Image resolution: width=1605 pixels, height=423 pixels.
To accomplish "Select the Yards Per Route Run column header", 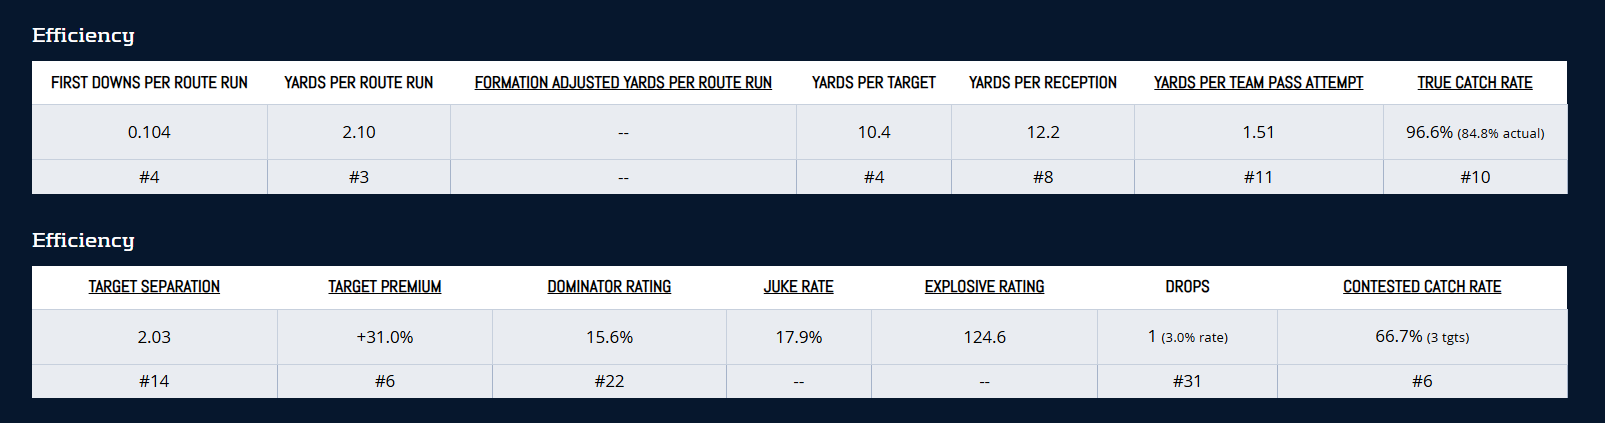I will tap(359, 83).
